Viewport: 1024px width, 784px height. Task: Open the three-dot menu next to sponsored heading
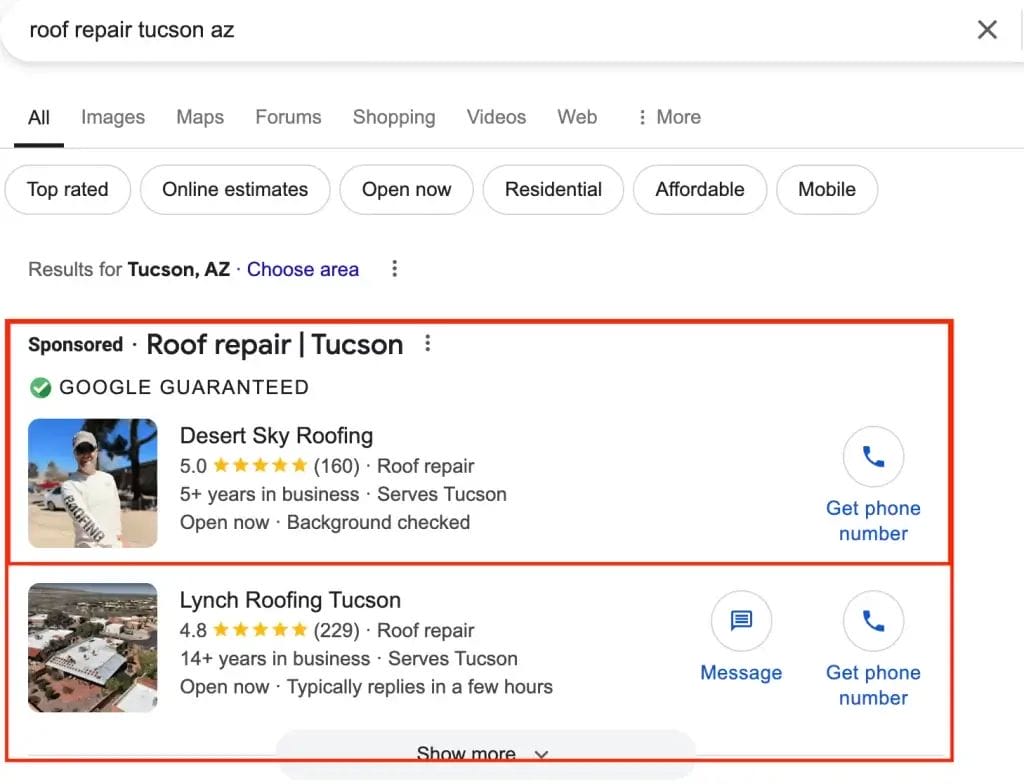point(427,343)
